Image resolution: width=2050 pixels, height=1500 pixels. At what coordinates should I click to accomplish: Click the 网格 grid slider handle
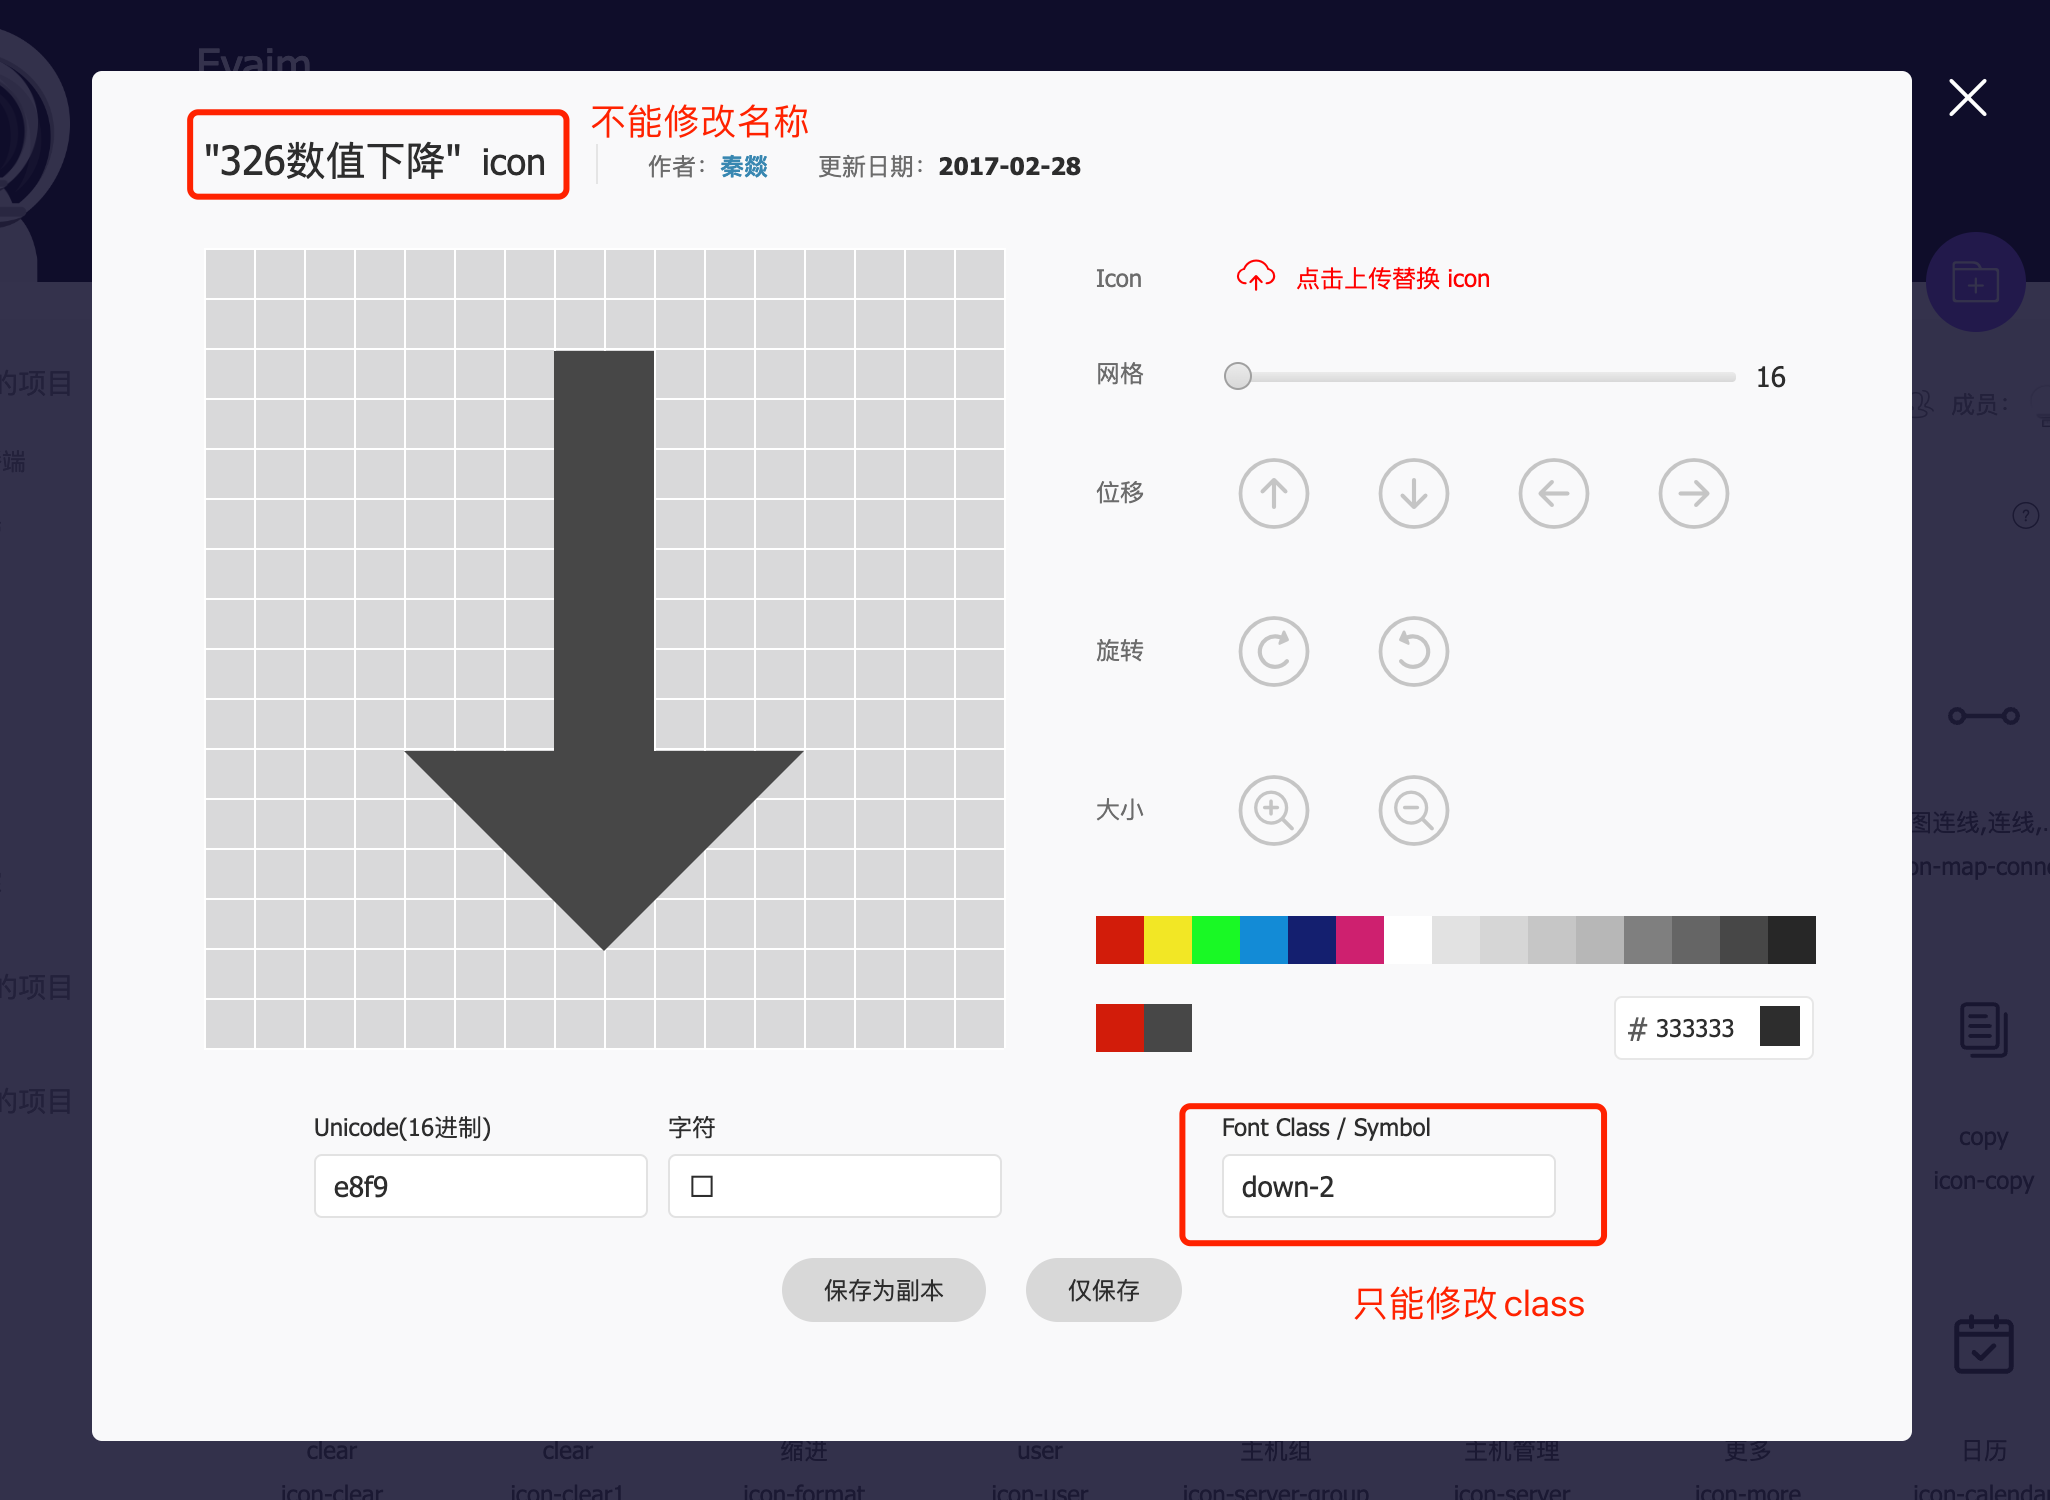pos(1238,376)
